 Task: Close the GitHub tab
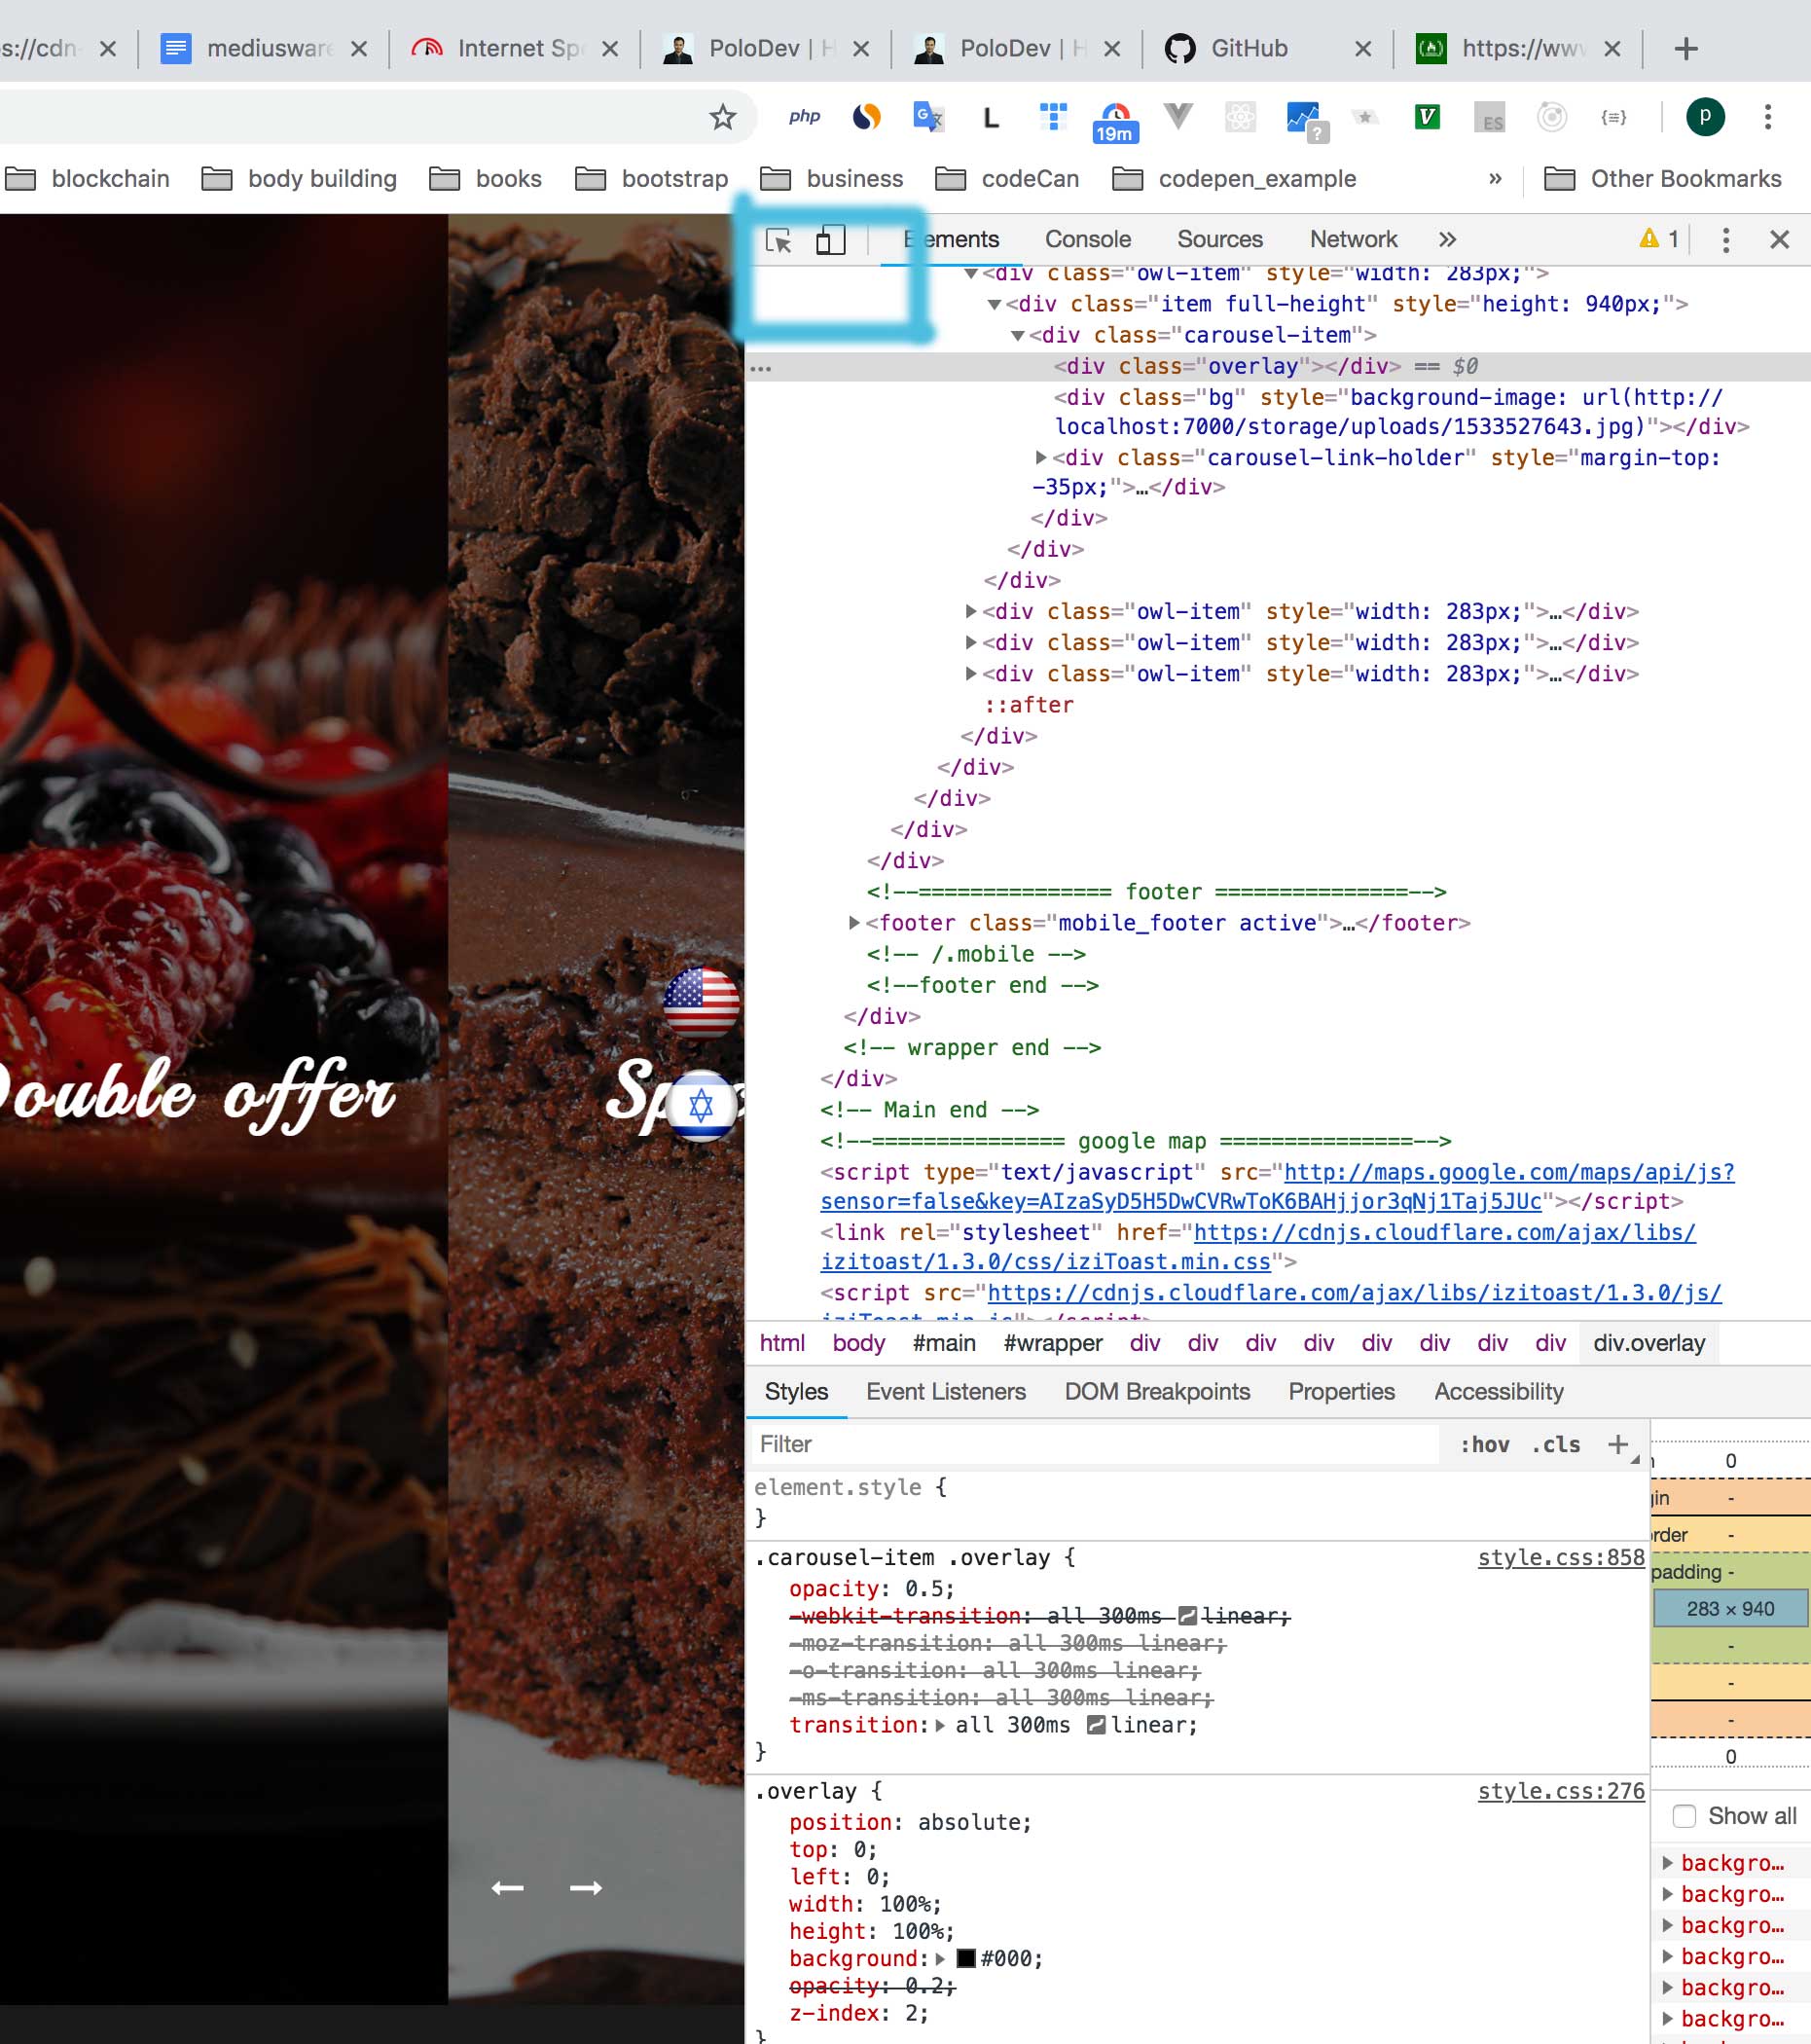tap(1362, 49)
